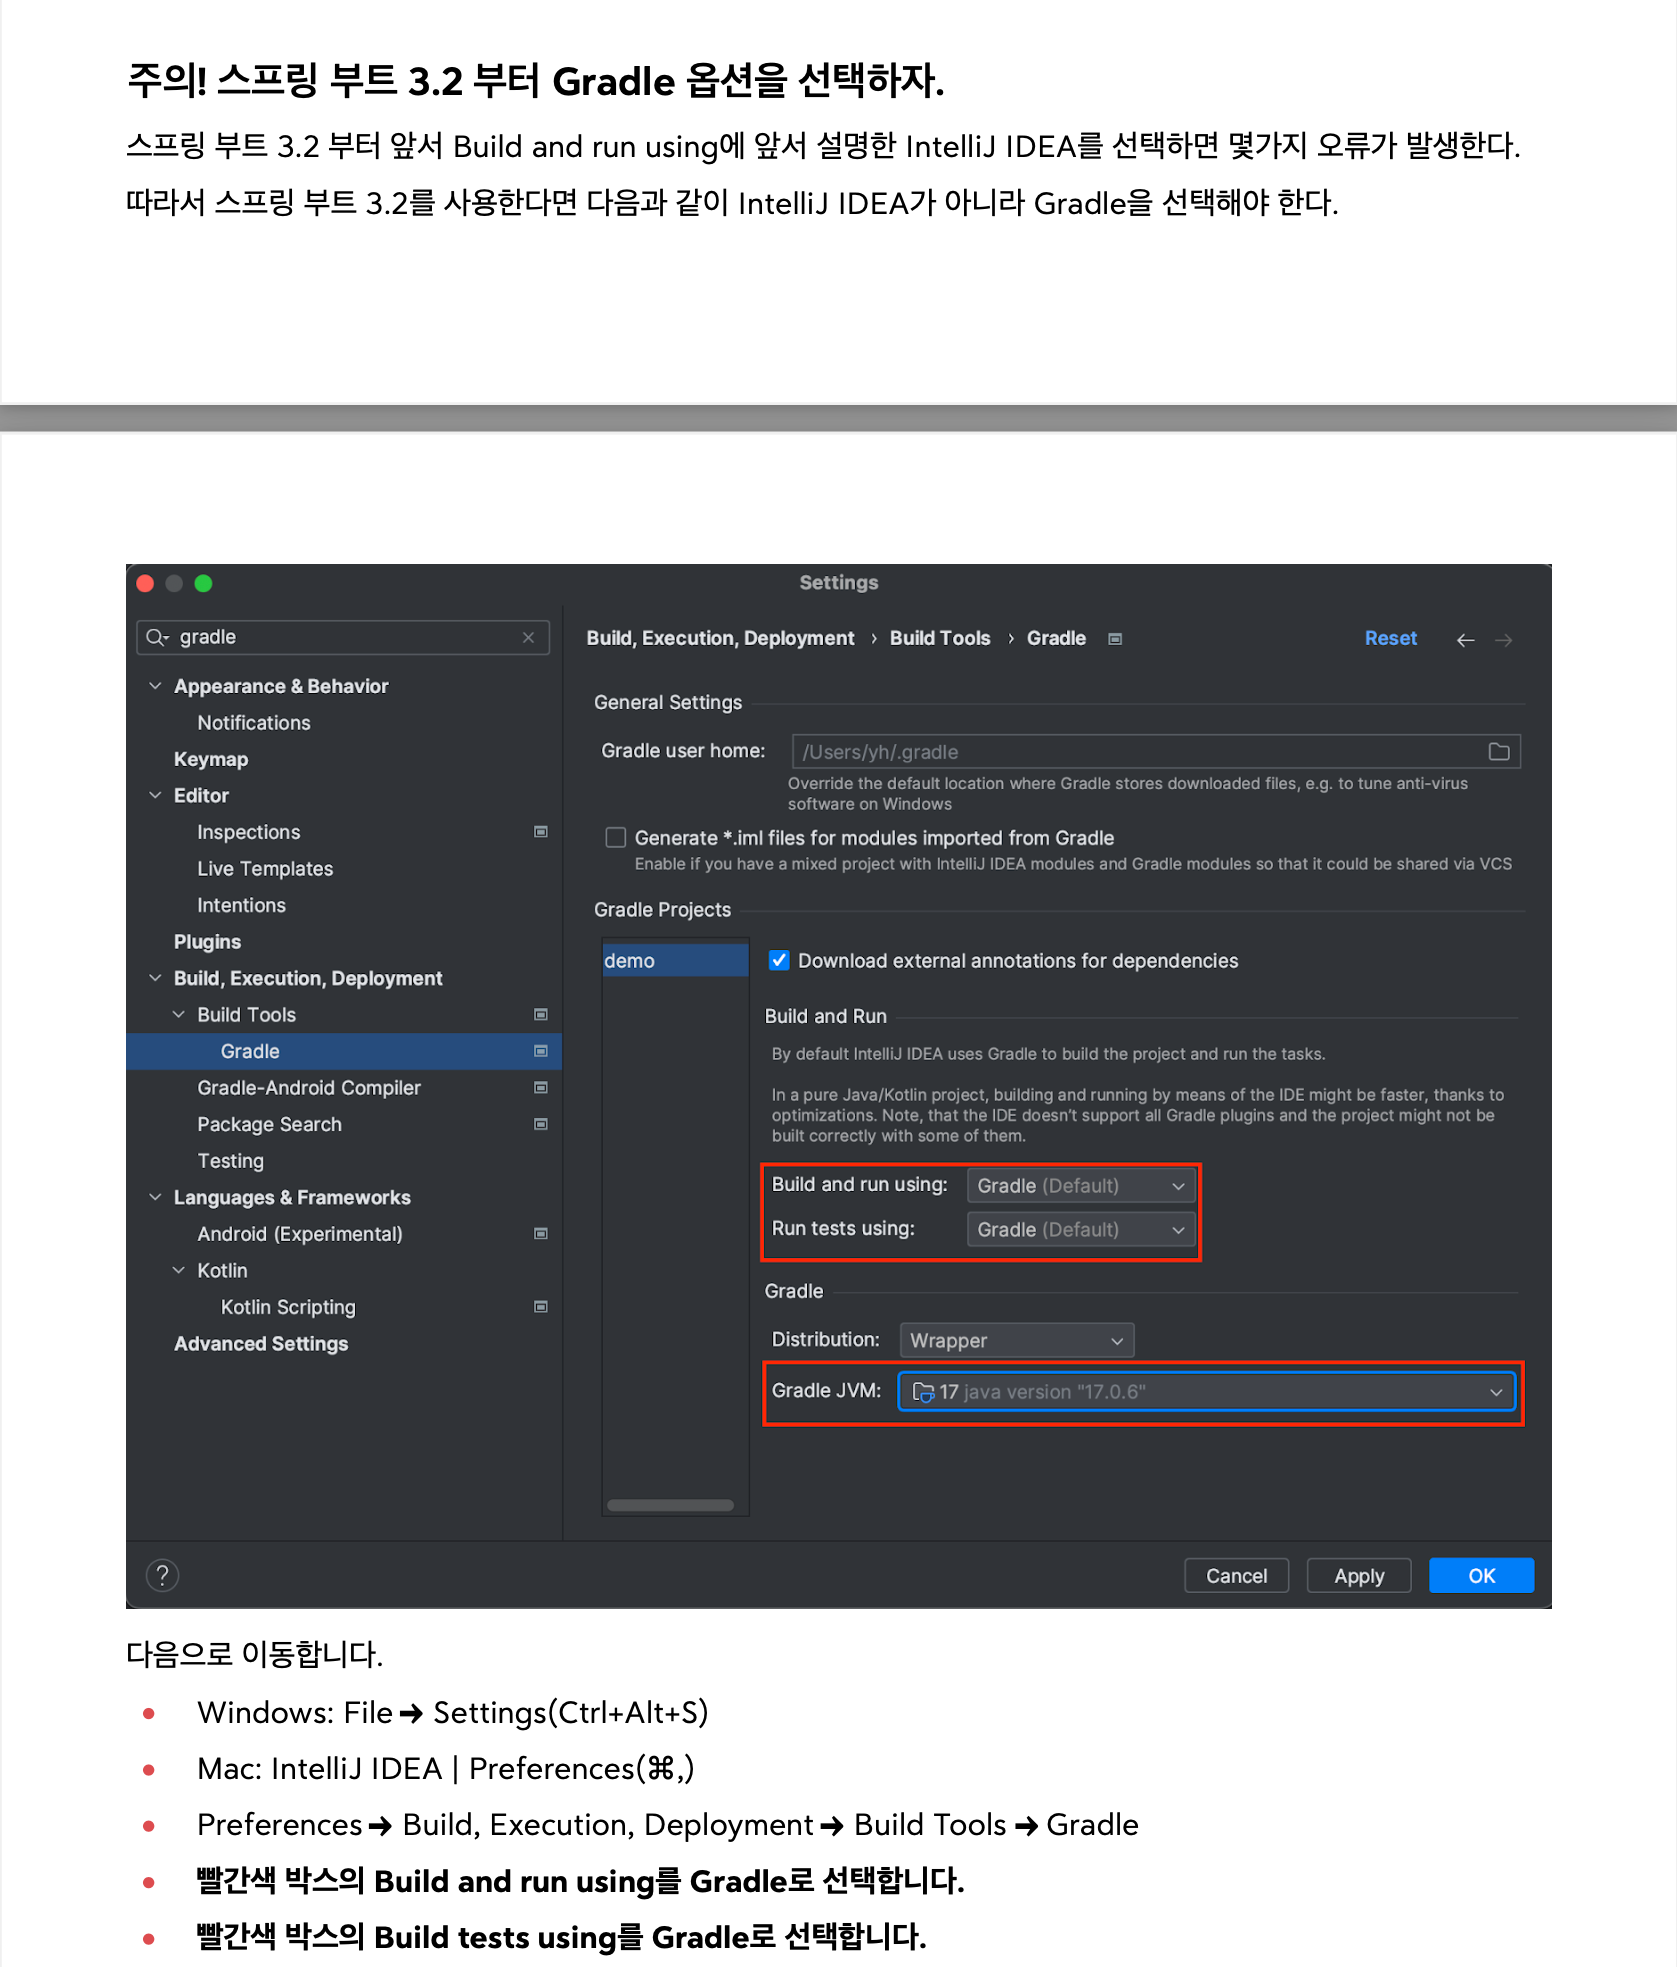
Task: Collapse Languages & Frameworks section
Action: 155,1198
